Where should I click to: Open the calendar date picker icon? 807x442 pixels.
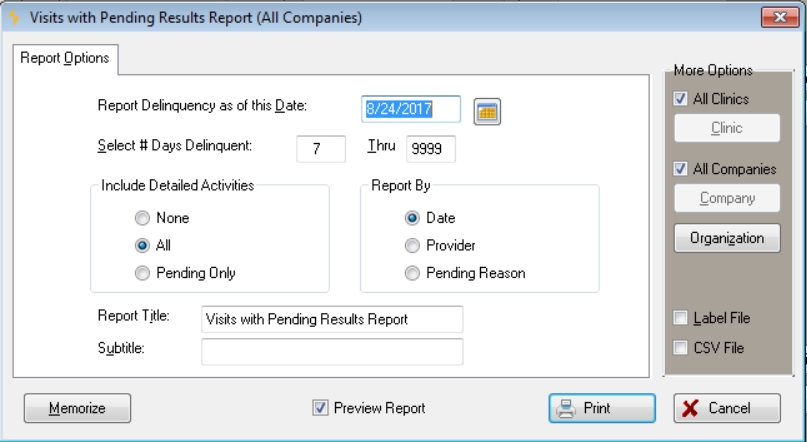tap(487, 112)
